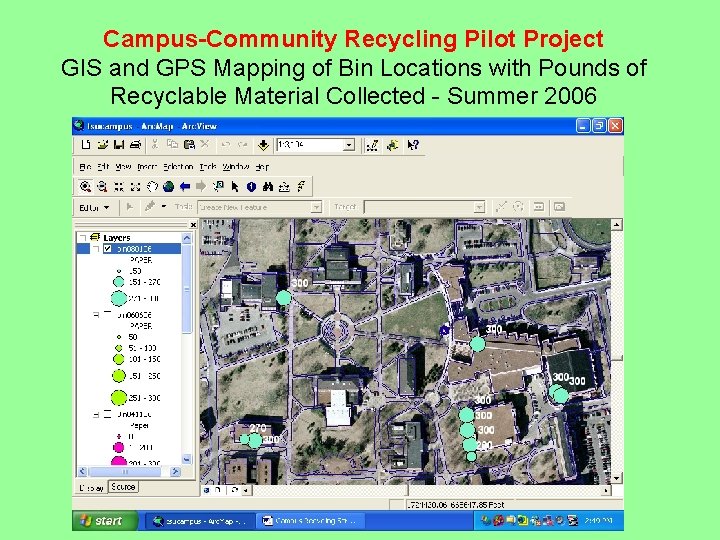This screenshot has height=540, width=720.
Task: Select the Measure ruler tool
Action: point(284,186)
